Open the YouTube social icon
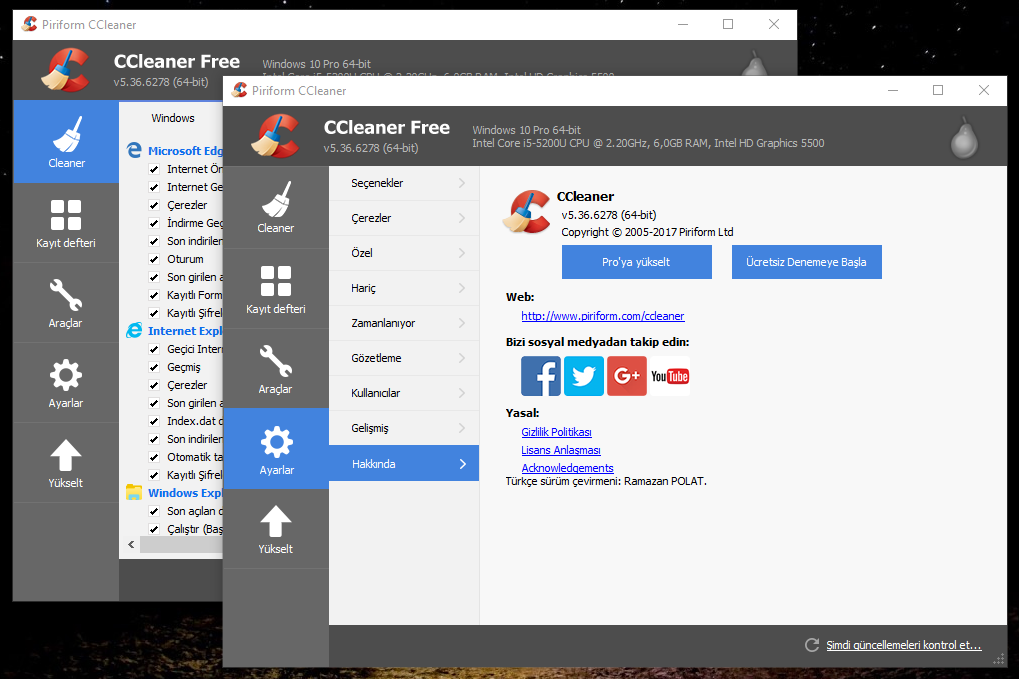Image resolution: width=1019 pixels, height=679 pixels. tap(669, 376)
